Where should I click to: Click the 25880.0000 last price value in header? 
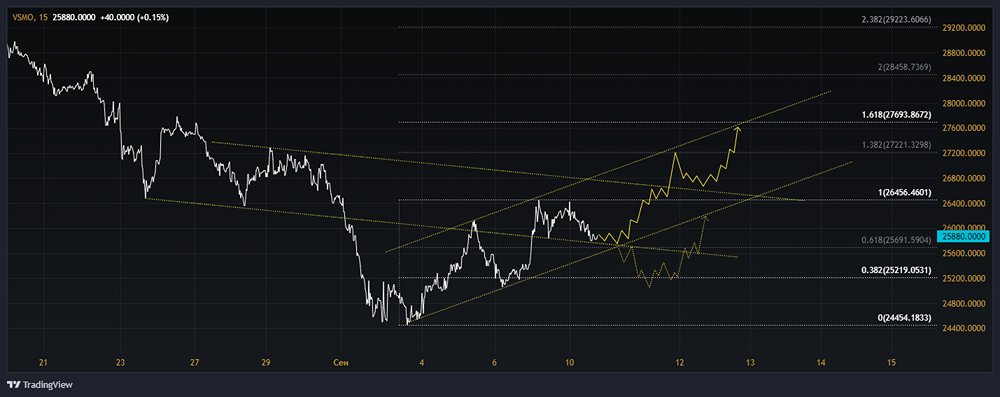click(75, 18)
